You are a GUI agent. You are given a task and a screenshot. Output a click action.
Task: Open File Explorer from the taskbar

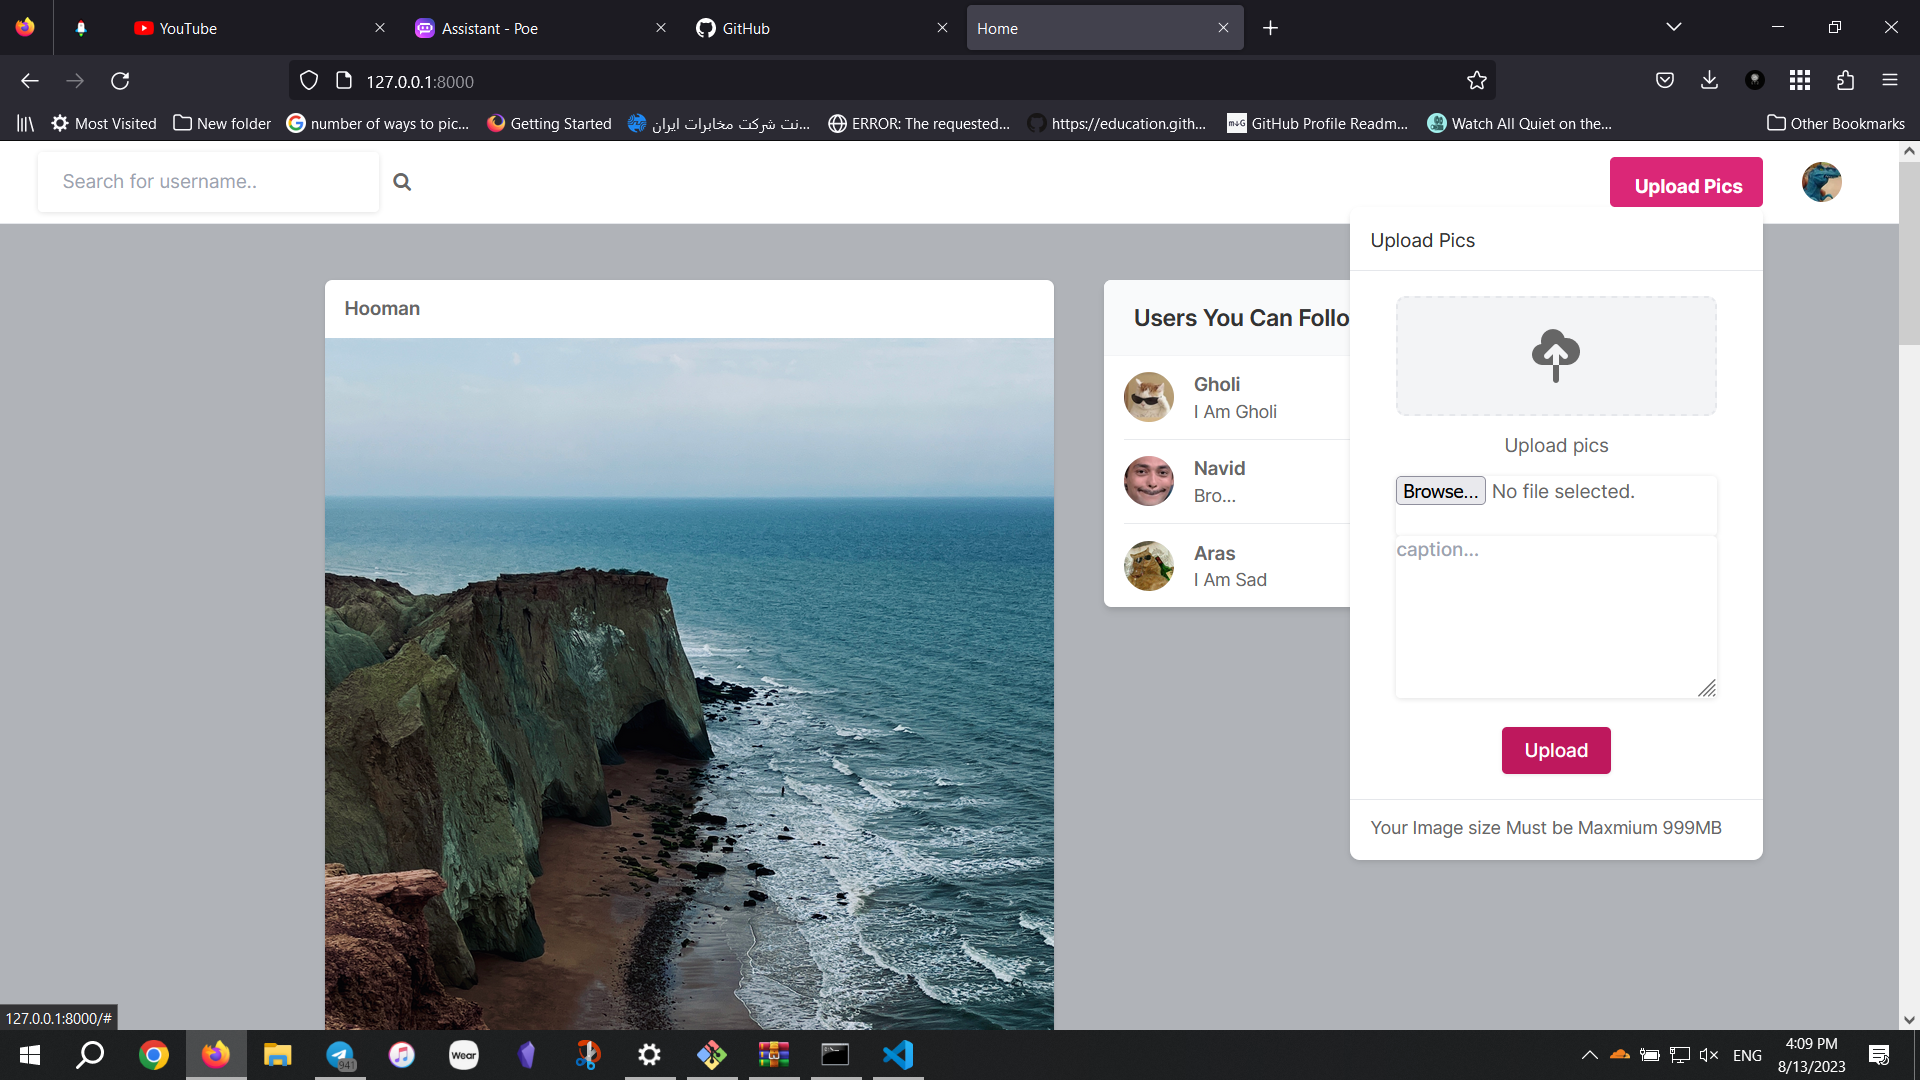[x=277, y=1054]
